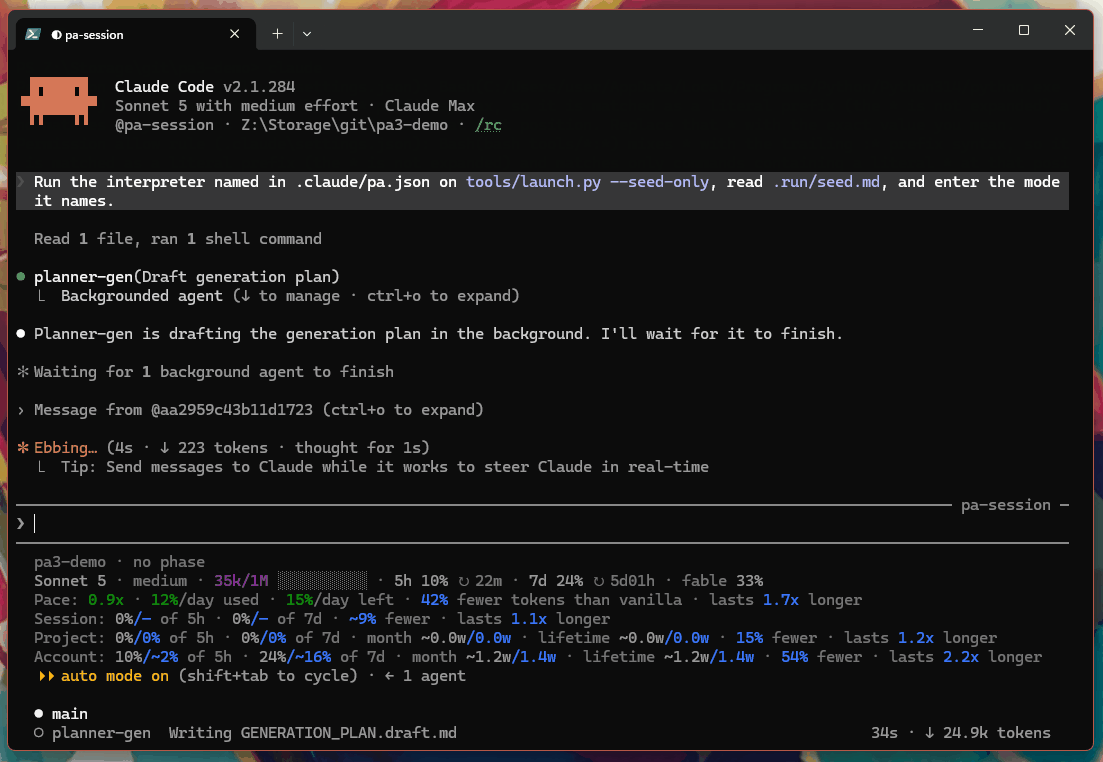The image size is (1103, 762).
Task: Click 'Writing GENERATION_PLAN.draft.md' status text
Action: [x=312, y=732]
